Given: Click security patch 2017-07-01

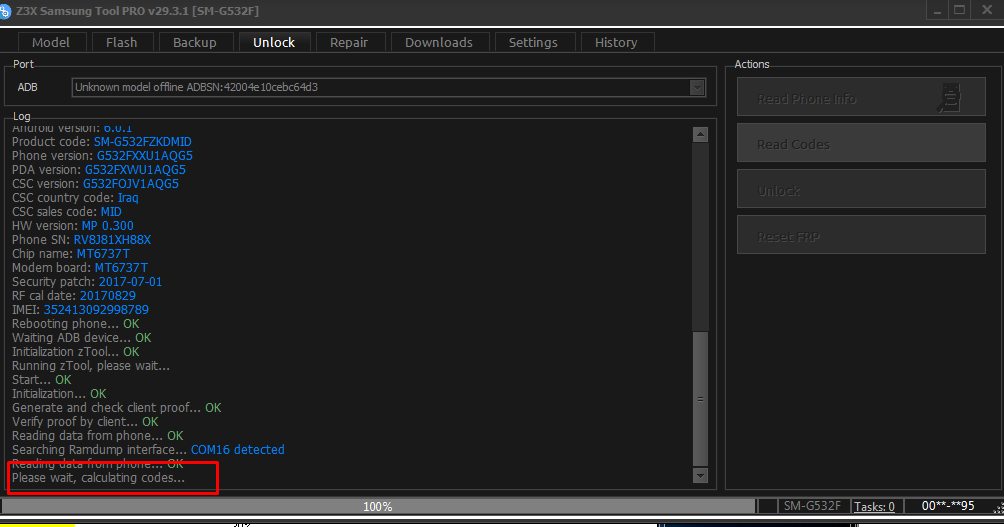Looking at the screenshot, I should click(130, 282).
